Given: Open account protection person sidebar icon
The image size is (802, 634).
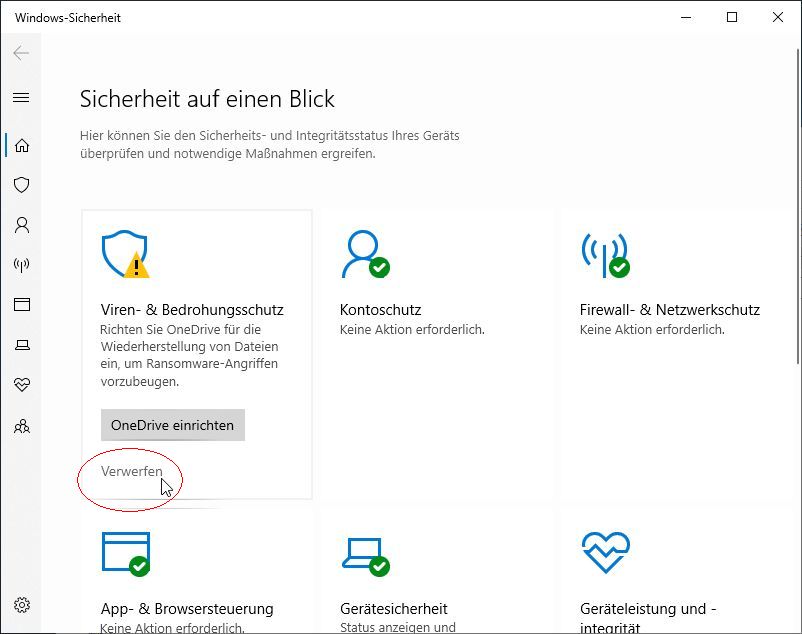Looking at the screenshot, I should pos(21,224).
